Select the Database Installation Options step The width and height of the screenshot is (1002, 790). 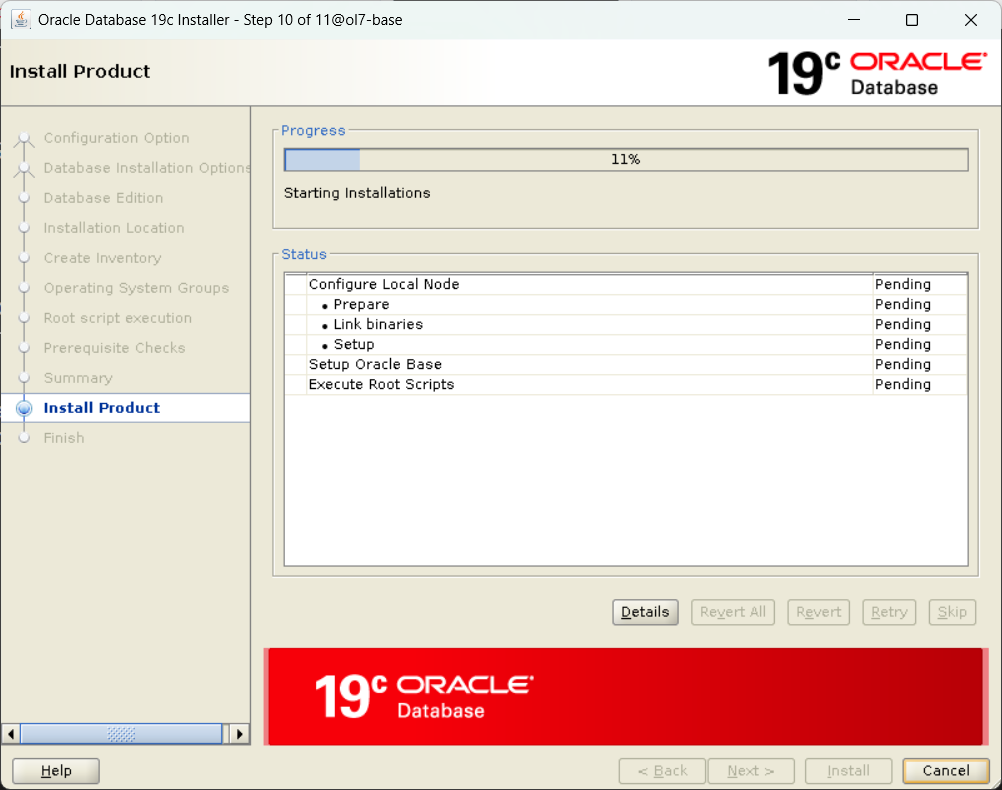pyautogui.click(x=146, y=168)
